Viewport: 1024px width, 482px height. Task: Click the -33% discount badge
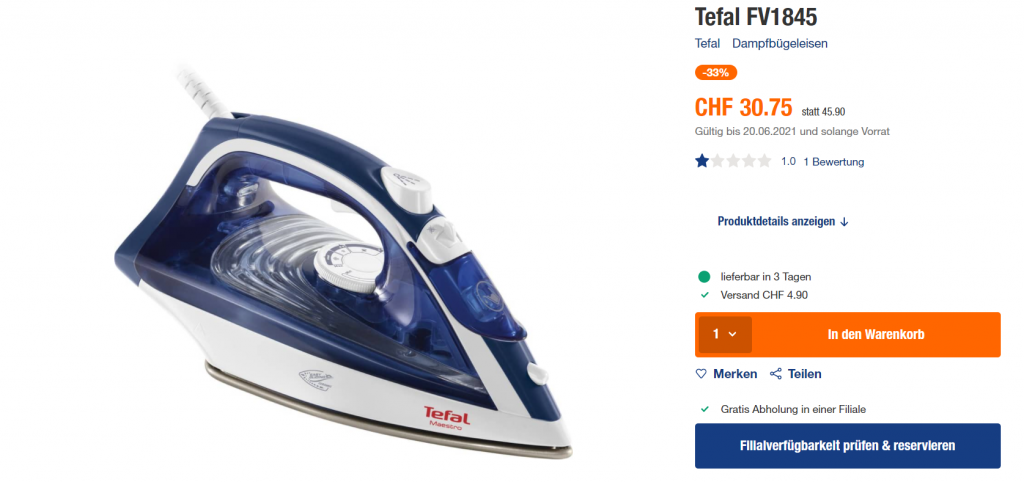pos(716,73)
